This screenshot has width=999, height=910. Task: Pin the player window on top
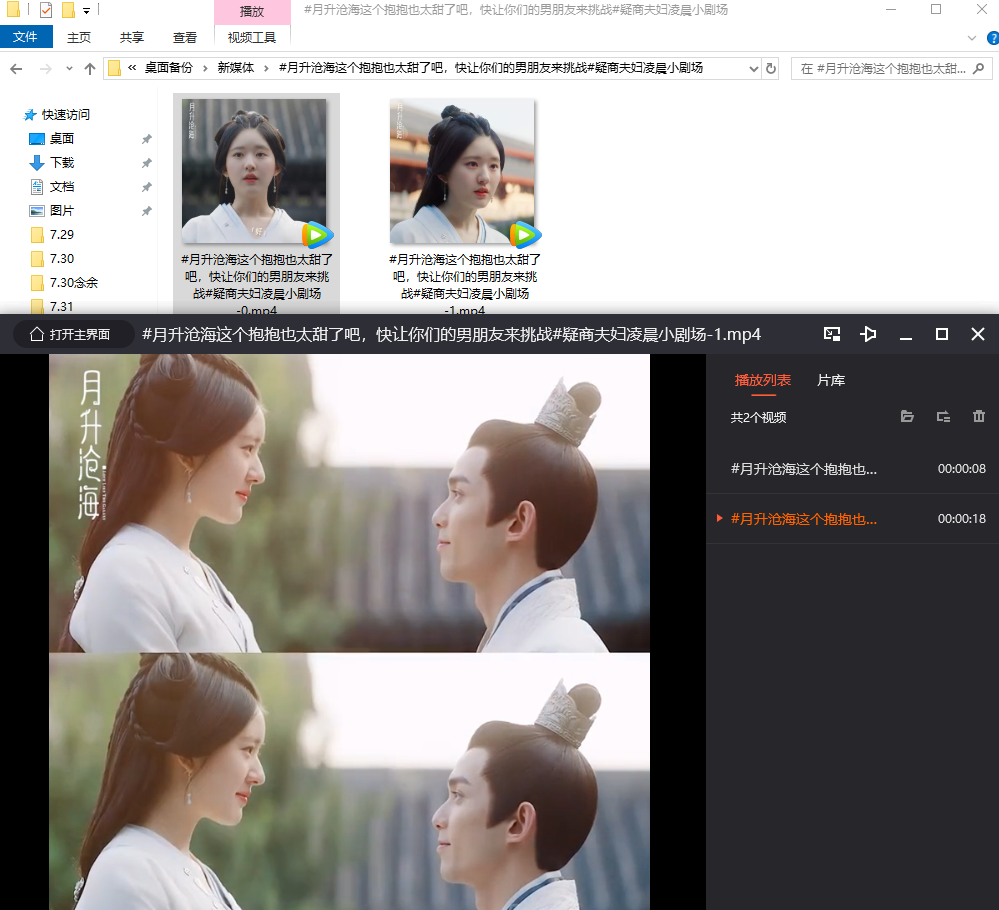click(868, 334)
